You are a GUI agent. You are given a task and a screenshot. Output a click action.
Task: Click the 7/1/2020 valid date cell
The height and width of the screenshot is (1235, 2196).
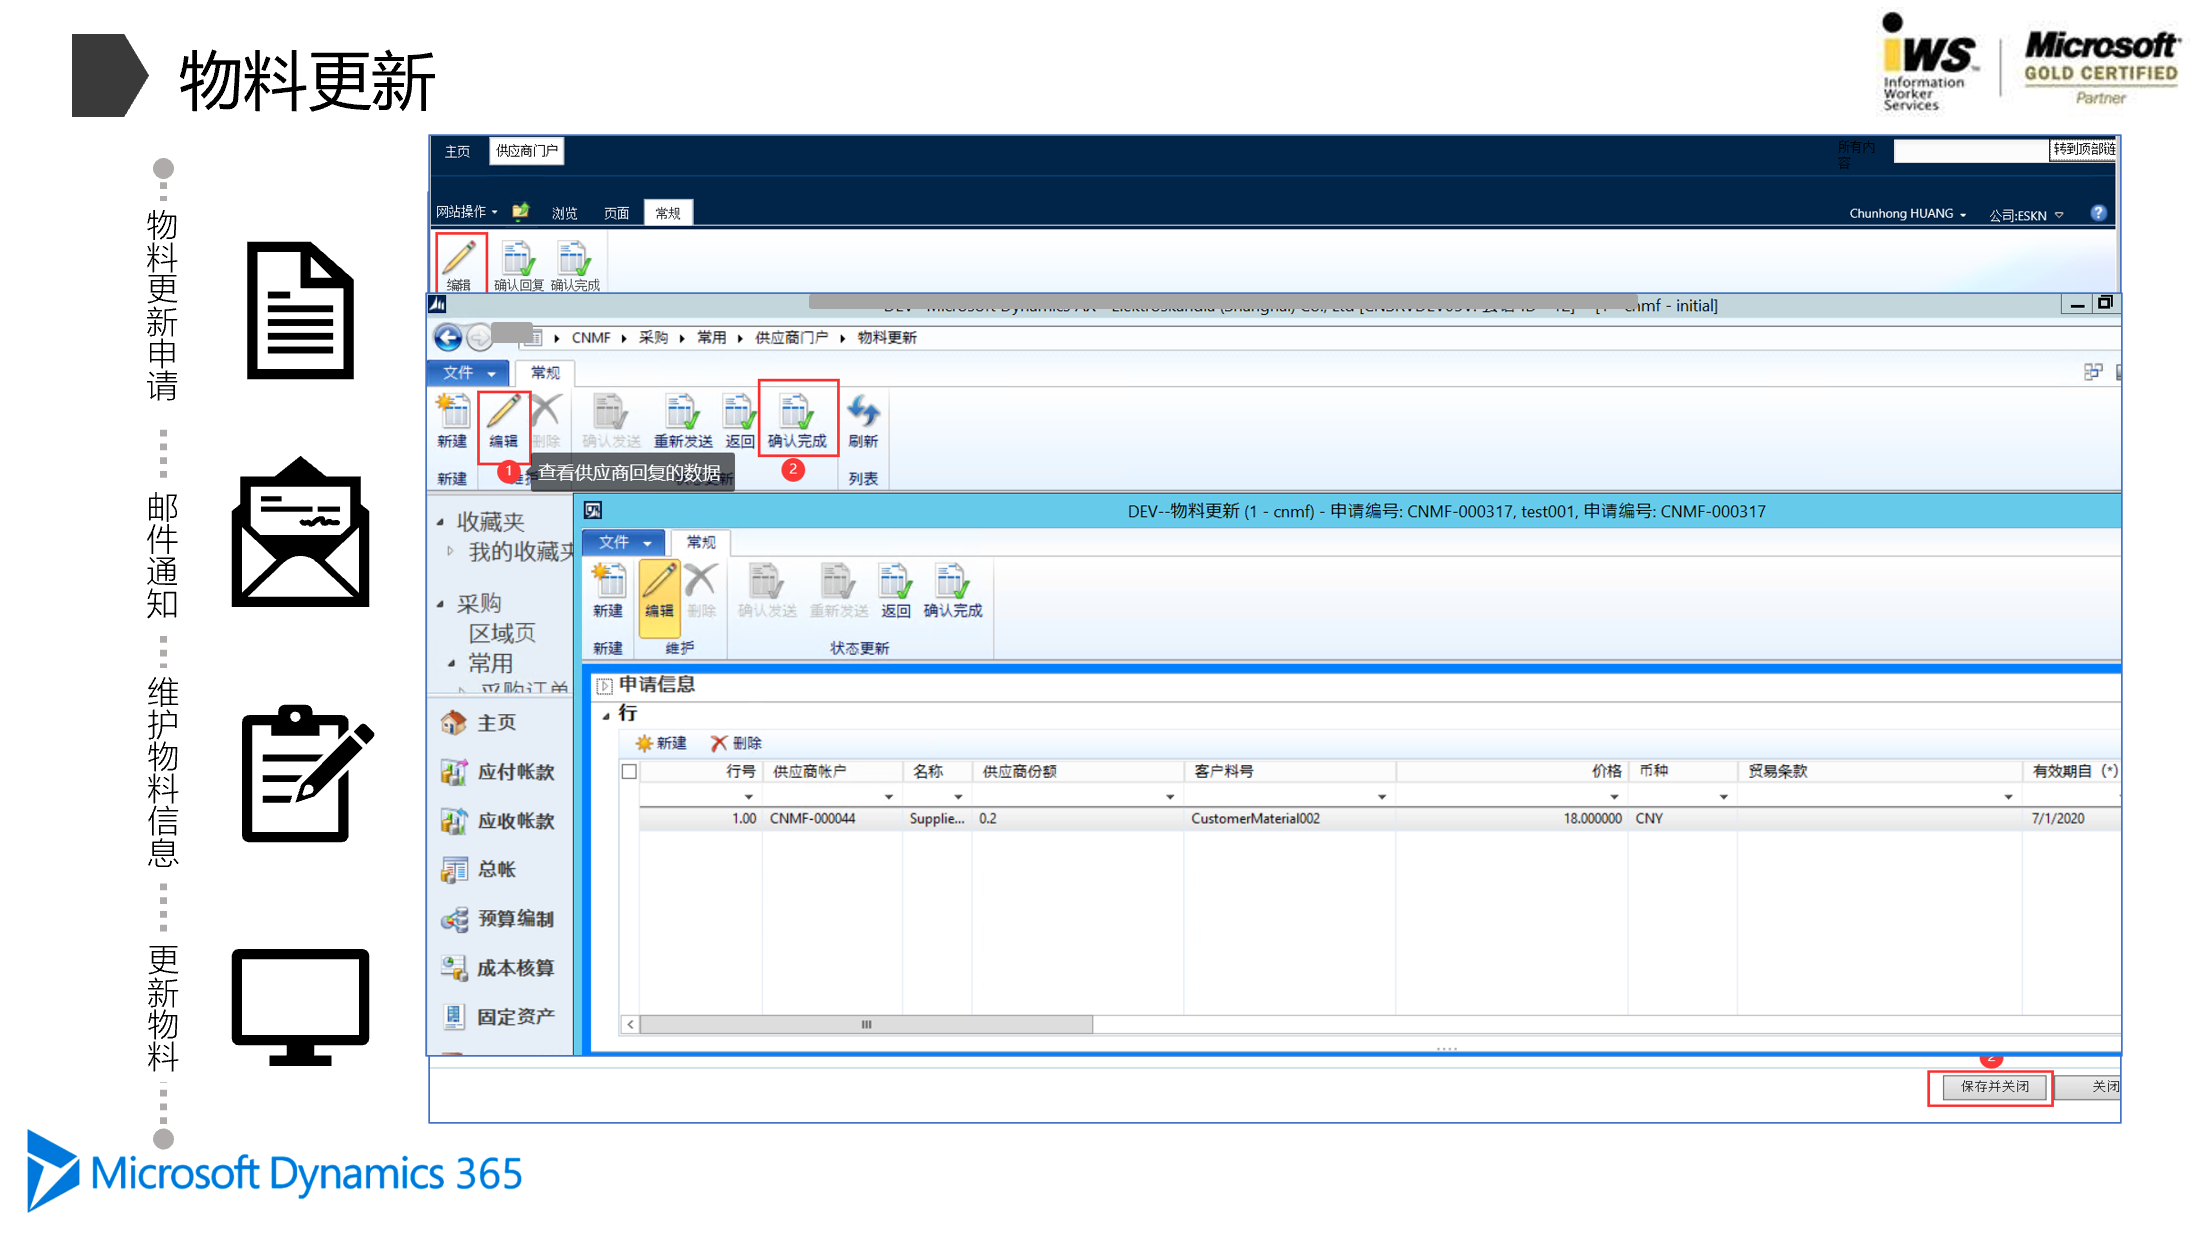pyautogui.click(x=2070, y=818)
